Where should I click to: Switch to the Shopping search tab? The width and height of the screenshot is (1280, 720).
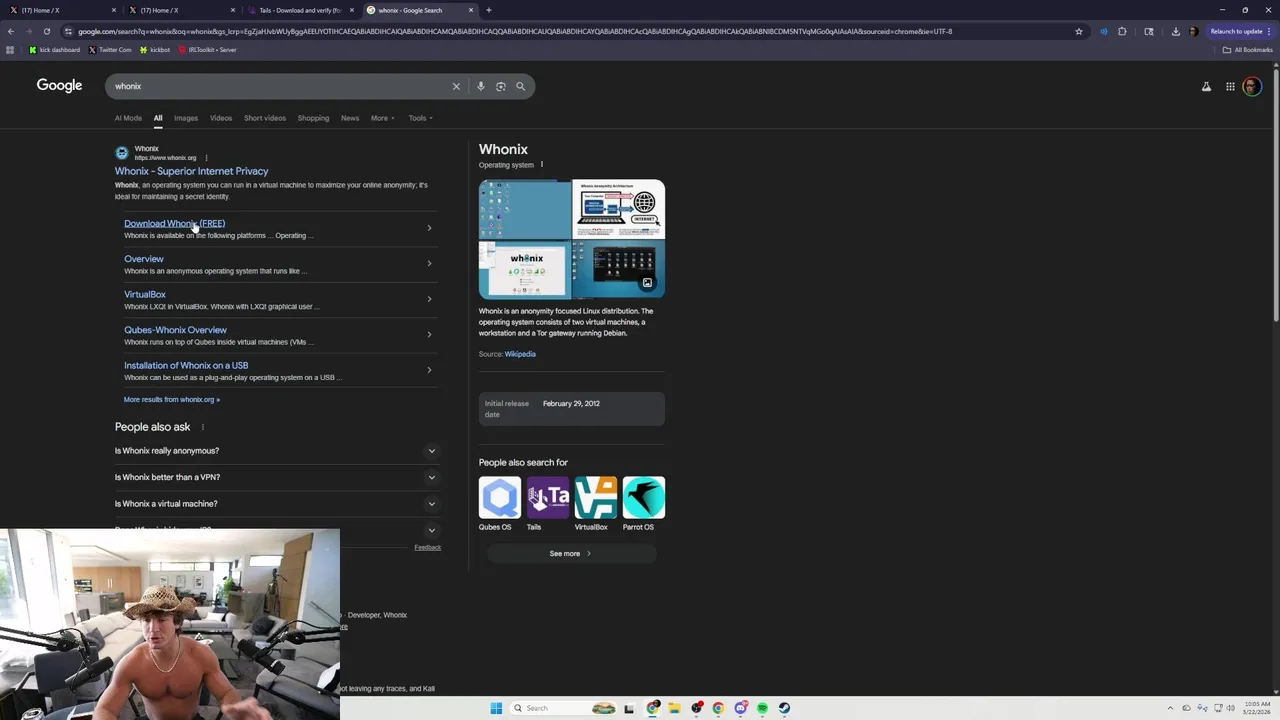pos(313,118)
